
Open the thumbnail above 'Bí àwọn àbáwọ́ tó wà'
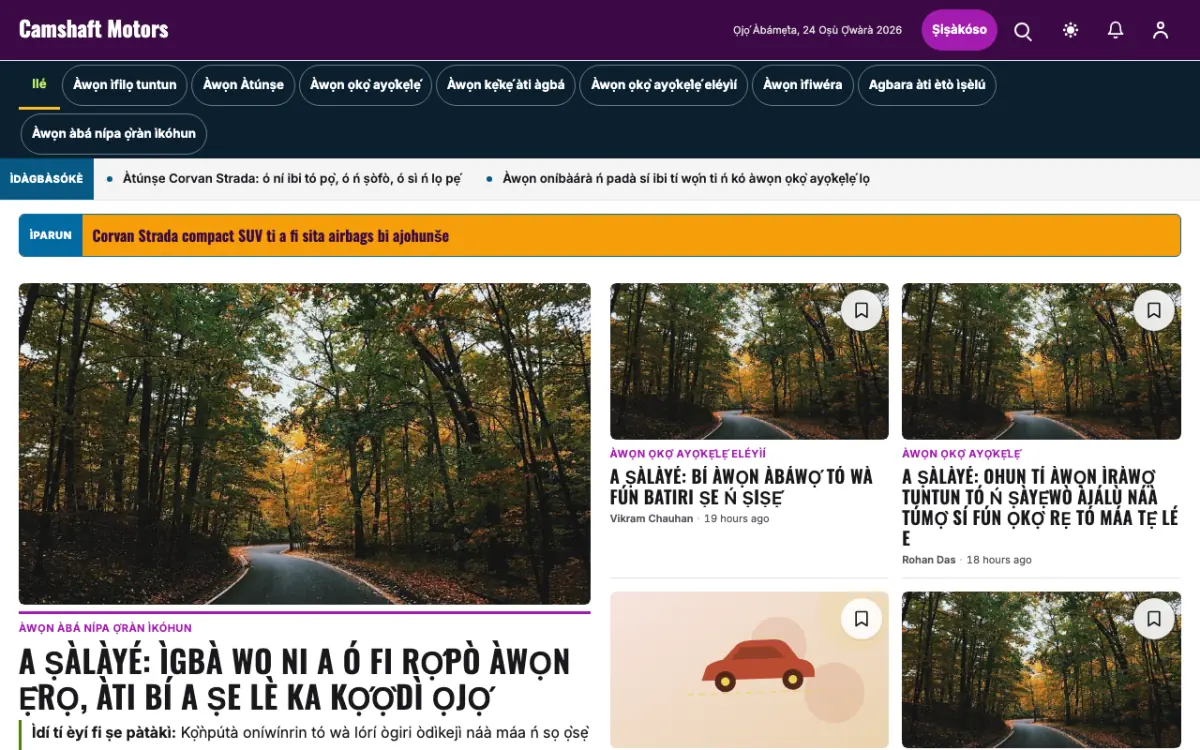click(749, 362)
